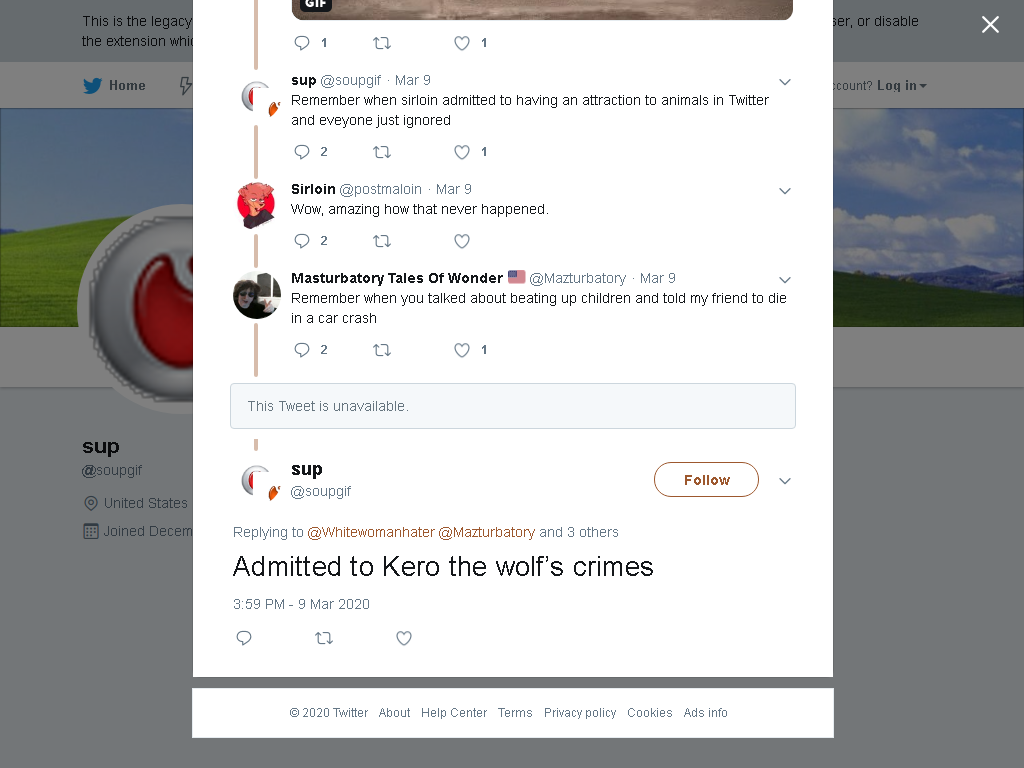Reply to Masturbatory Tales Of Wonder tweet
The image size is (1024, 768).
coord(302,350)
